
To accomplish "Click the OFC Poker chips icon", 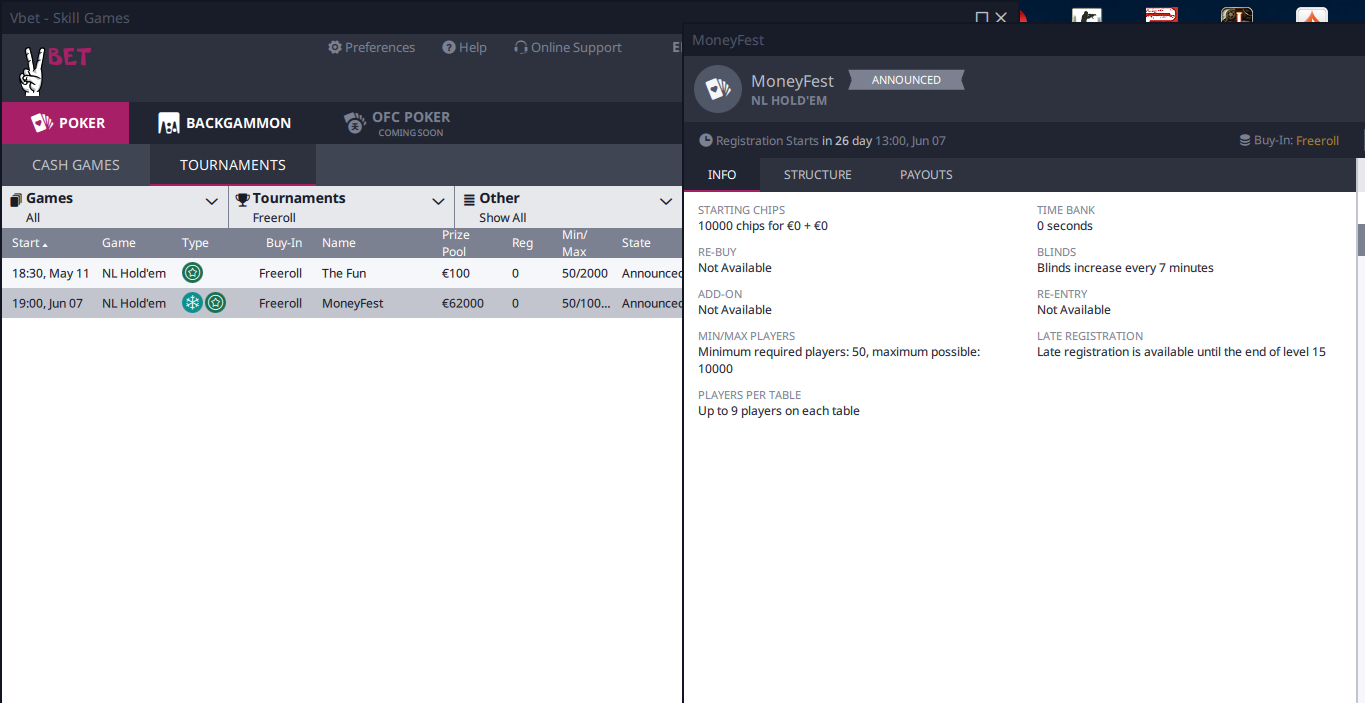I will point(355,123).
